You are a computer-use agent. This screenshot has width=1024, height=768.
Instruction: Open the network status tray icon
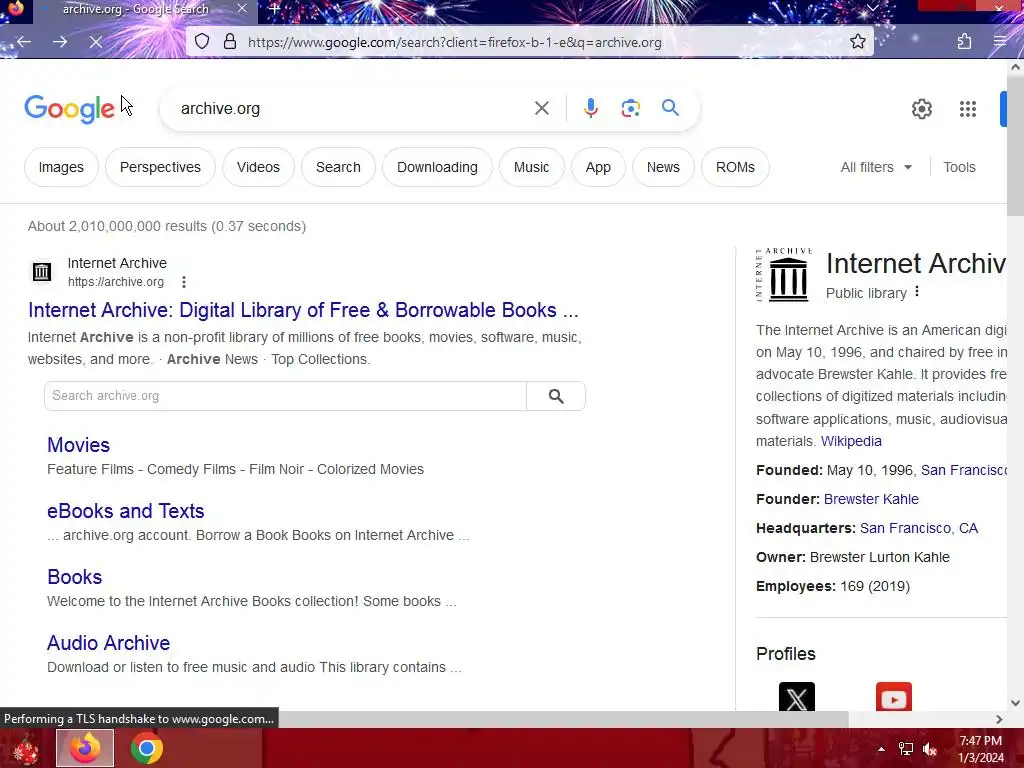pyautogui.click(x=906, y=749)
